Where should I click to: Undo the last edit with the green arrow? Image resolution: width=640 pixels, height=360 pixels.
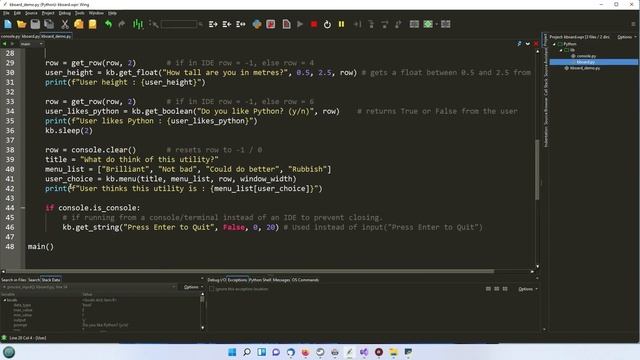point(108,24)
